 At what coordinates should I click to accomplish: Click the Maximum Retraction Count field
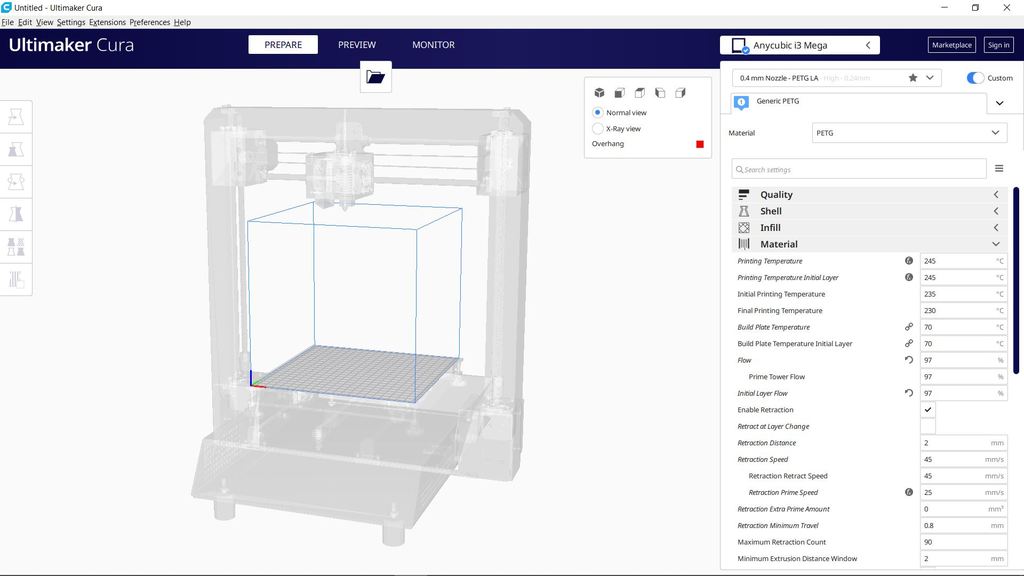tap(963, 541)
